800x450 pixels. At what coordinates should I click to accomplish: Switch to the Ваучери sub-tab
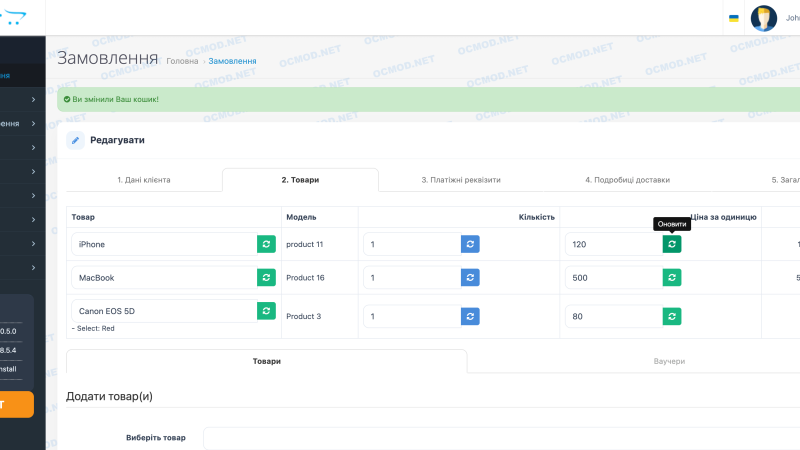(x=669, y=361)
